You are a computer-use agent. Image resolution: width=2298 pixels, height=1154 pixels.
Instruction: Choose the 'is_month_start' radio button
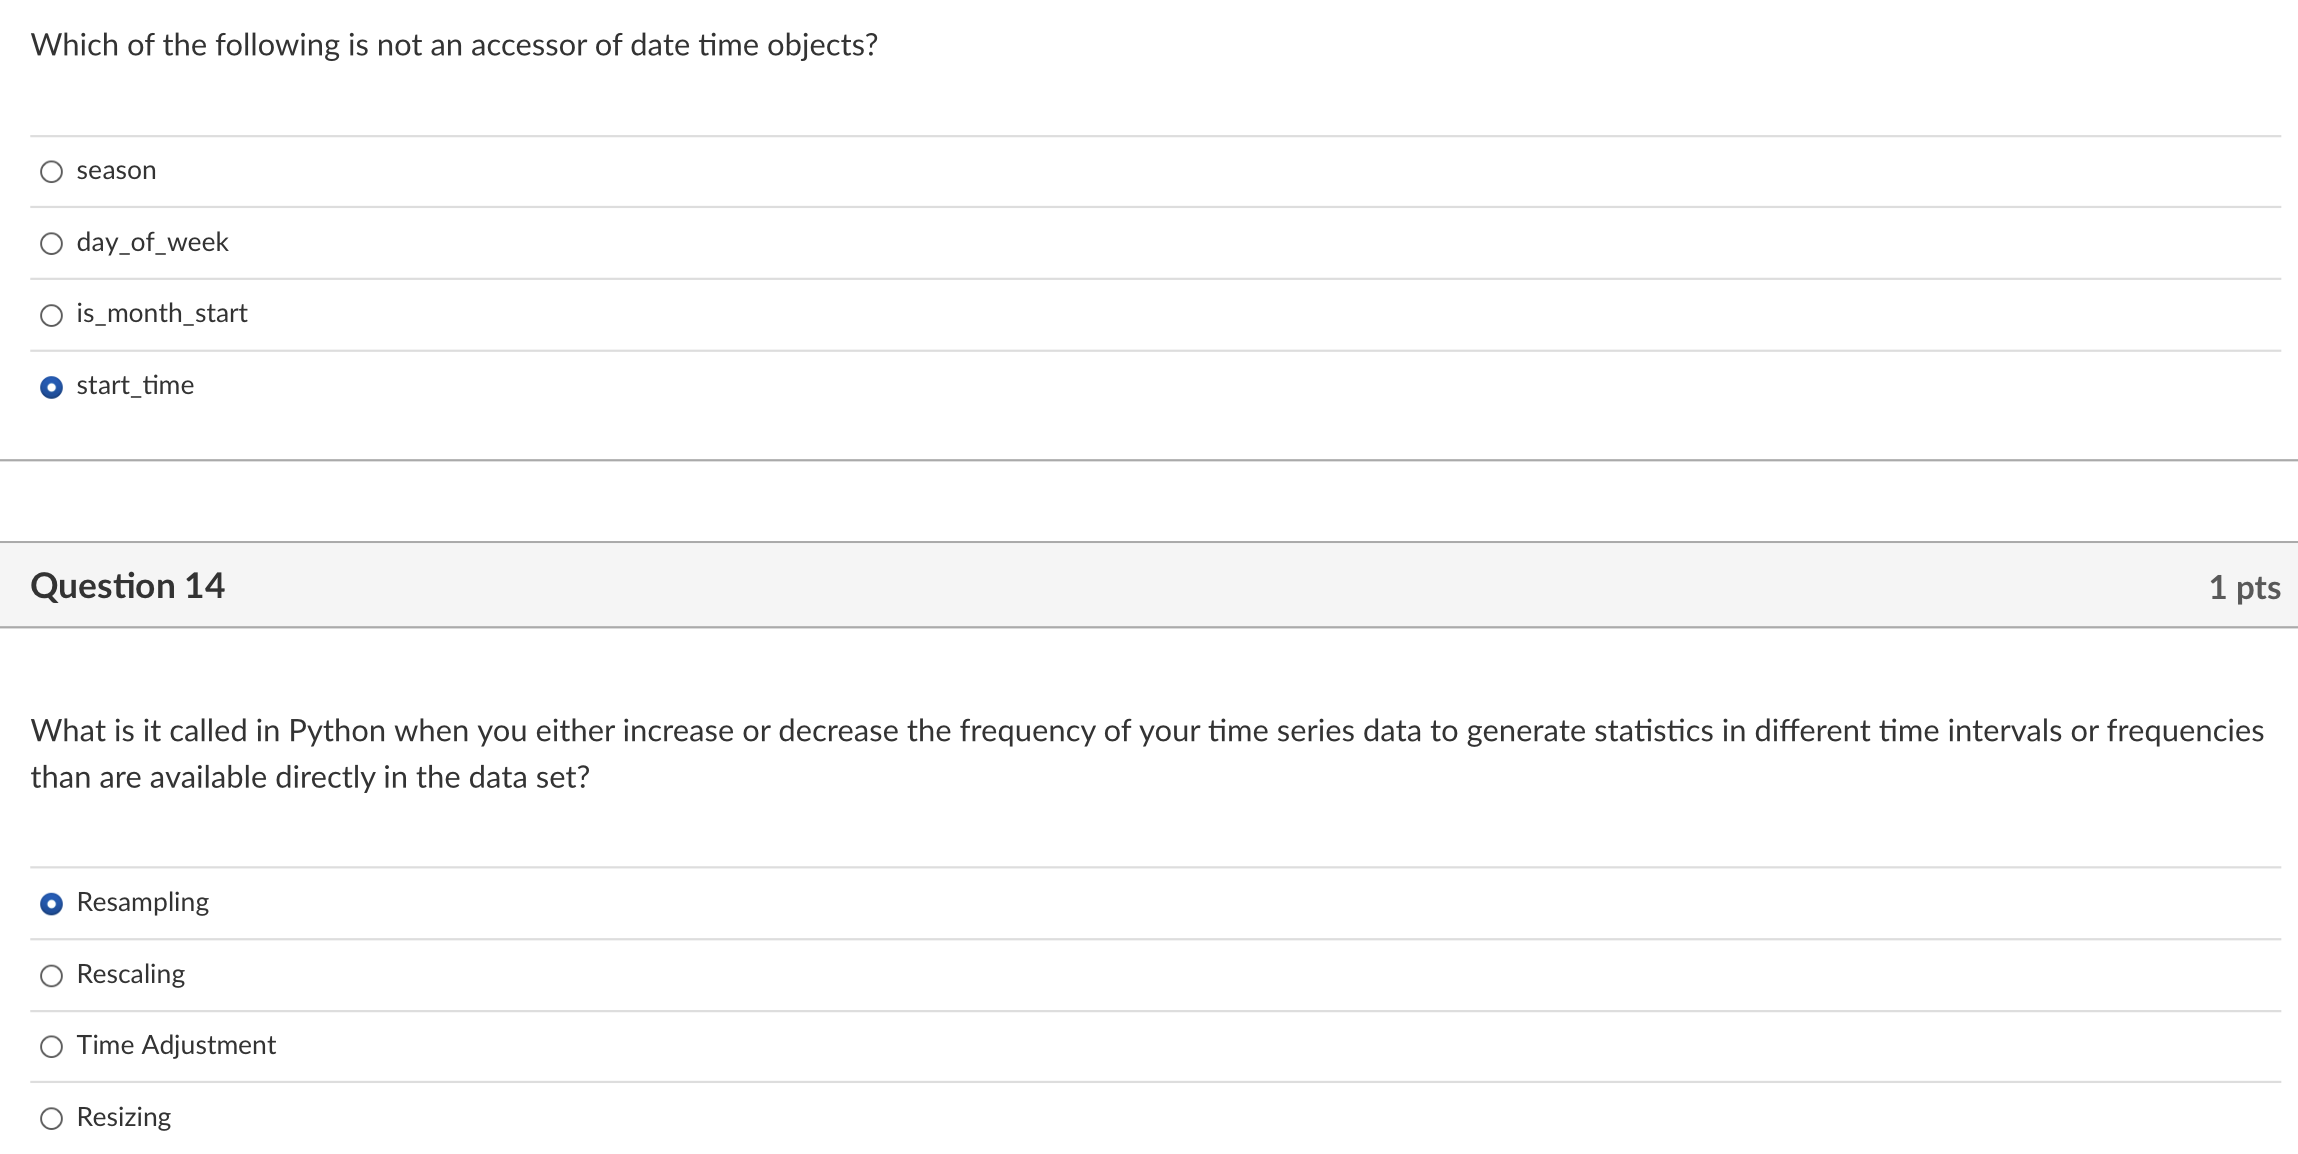pos(51,316)
